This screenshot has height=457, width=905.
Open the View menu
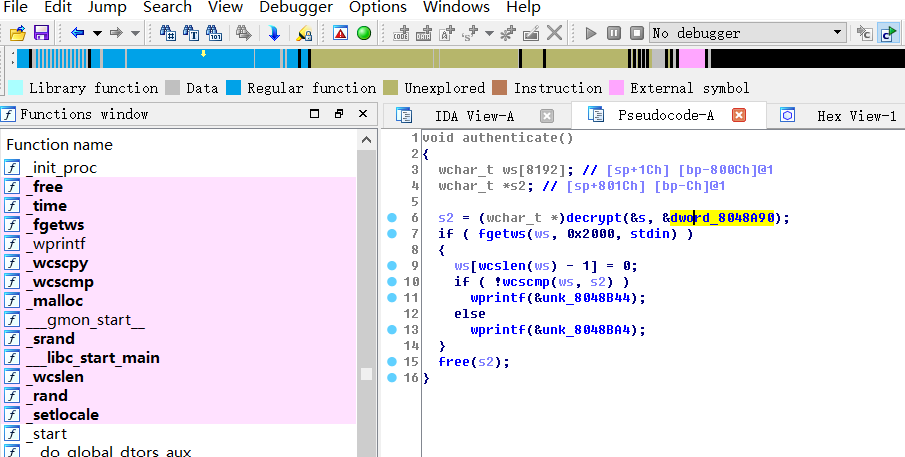click(225, 8)
